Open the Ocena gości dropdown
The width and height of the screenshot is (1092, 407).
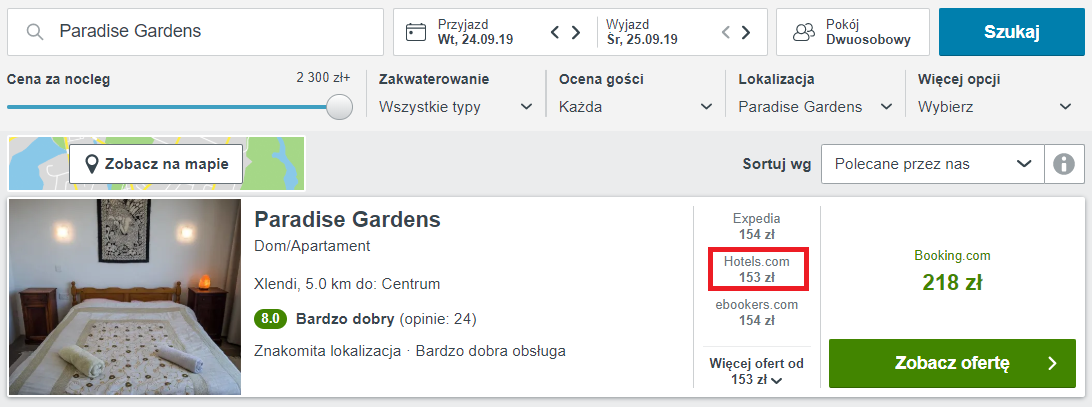click(x=636, y=107)
